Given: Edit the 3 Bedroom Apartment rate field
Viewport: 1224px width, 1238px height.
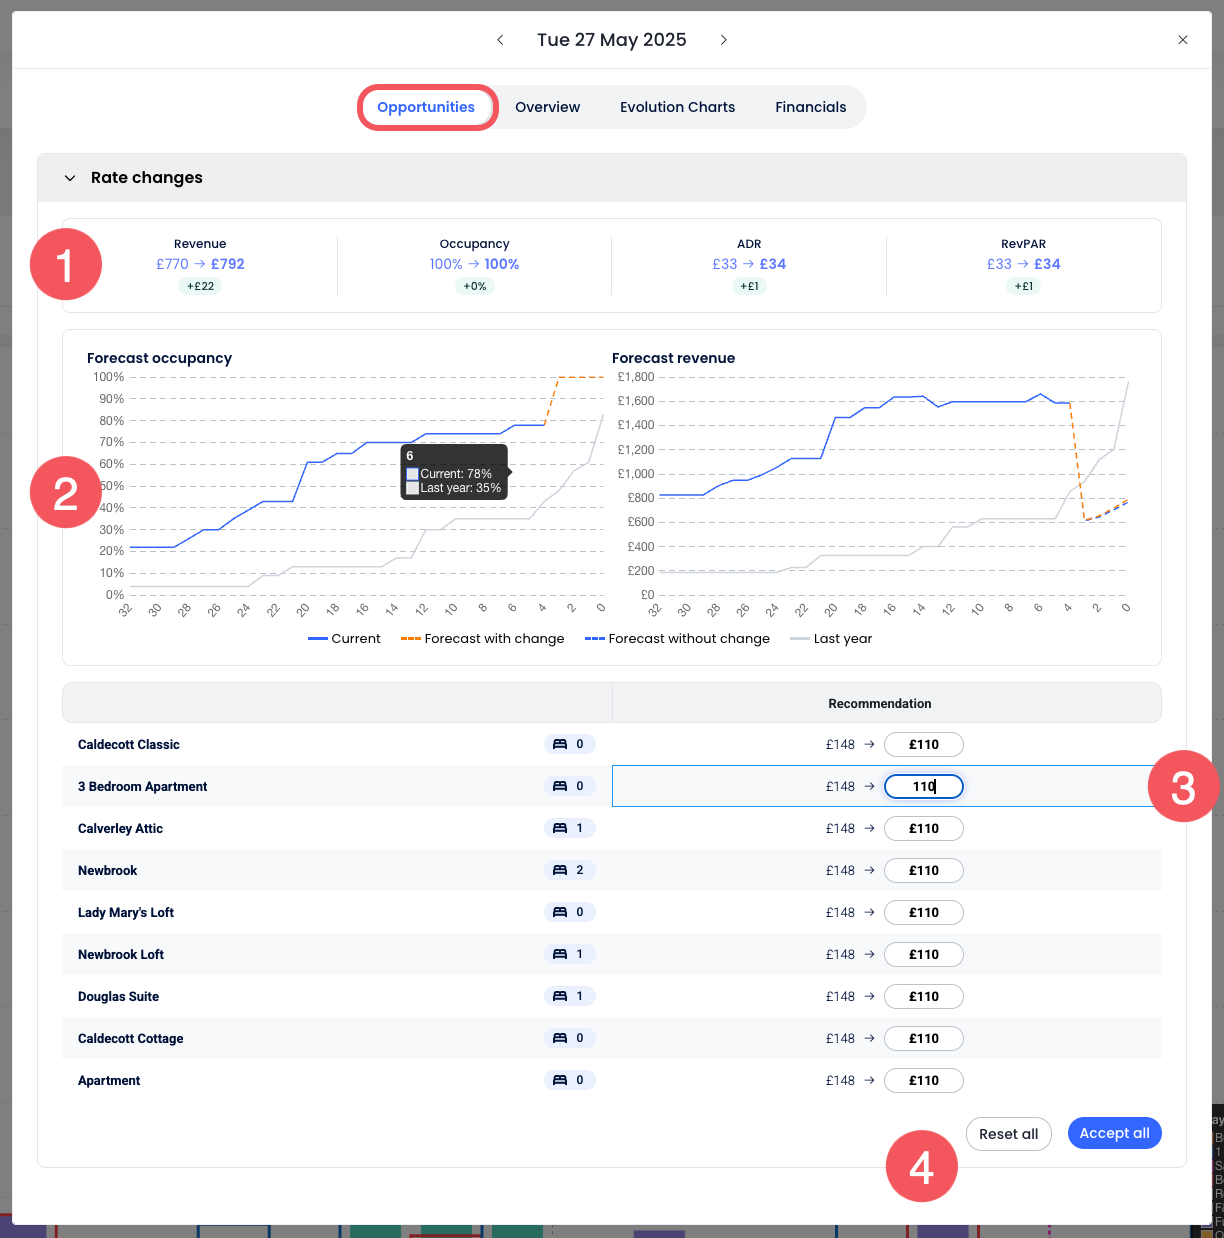Looking at the screenshot, I should [x=923, y=787].
